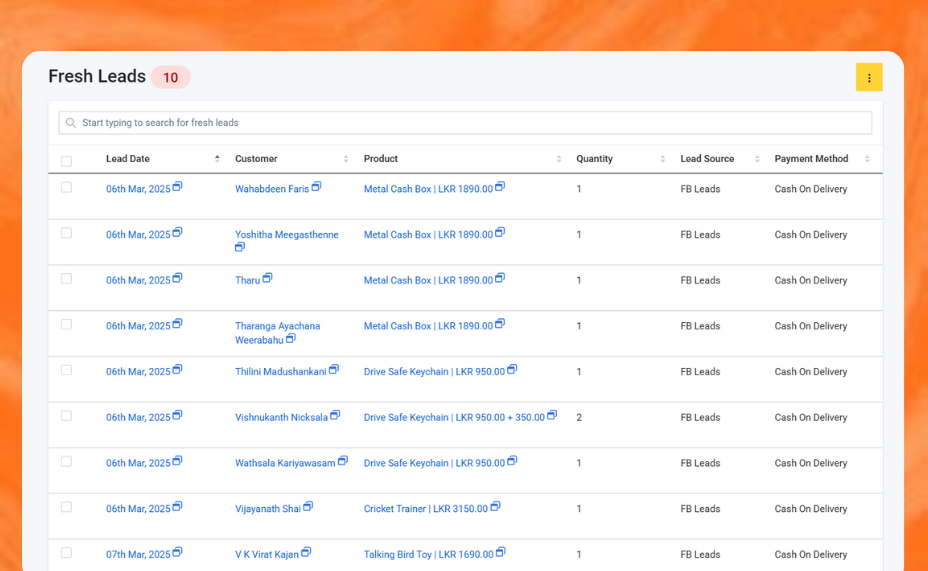Viewport: 928px width, 571px height.
Task: Sort by Quantity column arrows
Action: point(662,159)
